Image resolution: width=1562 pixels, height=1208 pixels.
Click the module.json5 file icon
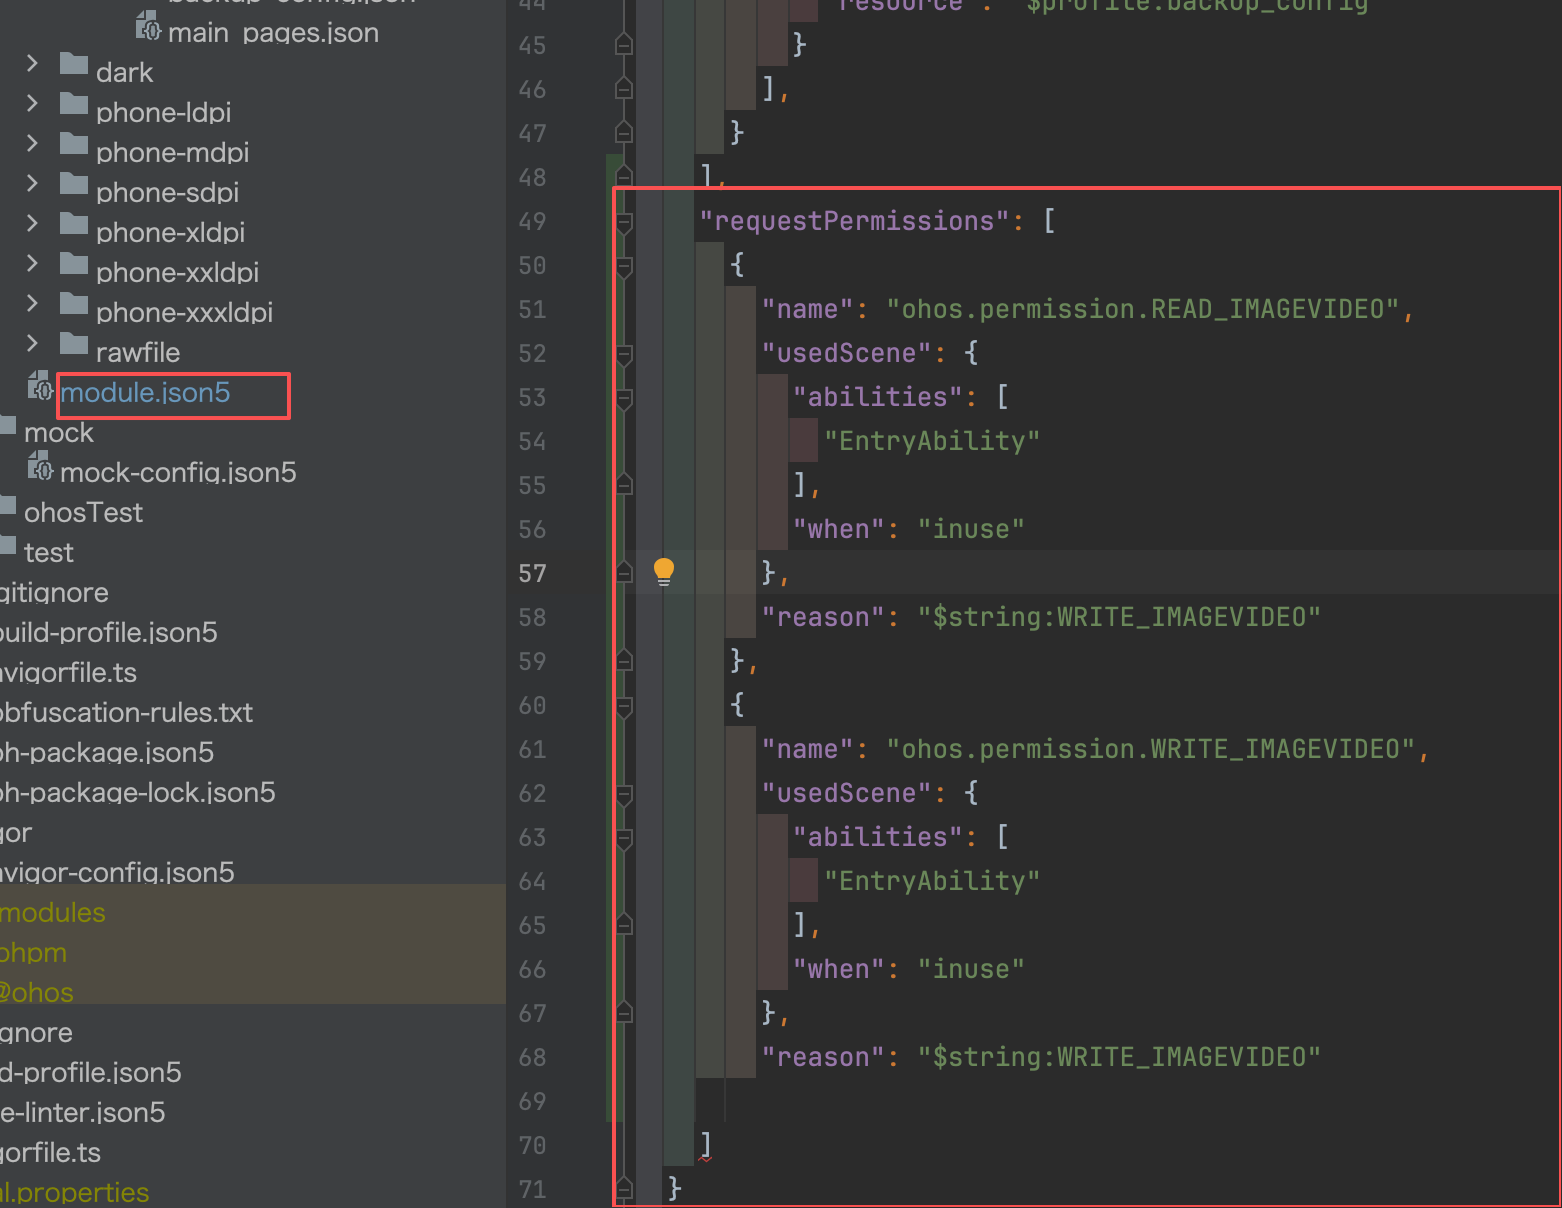(40, 387)
